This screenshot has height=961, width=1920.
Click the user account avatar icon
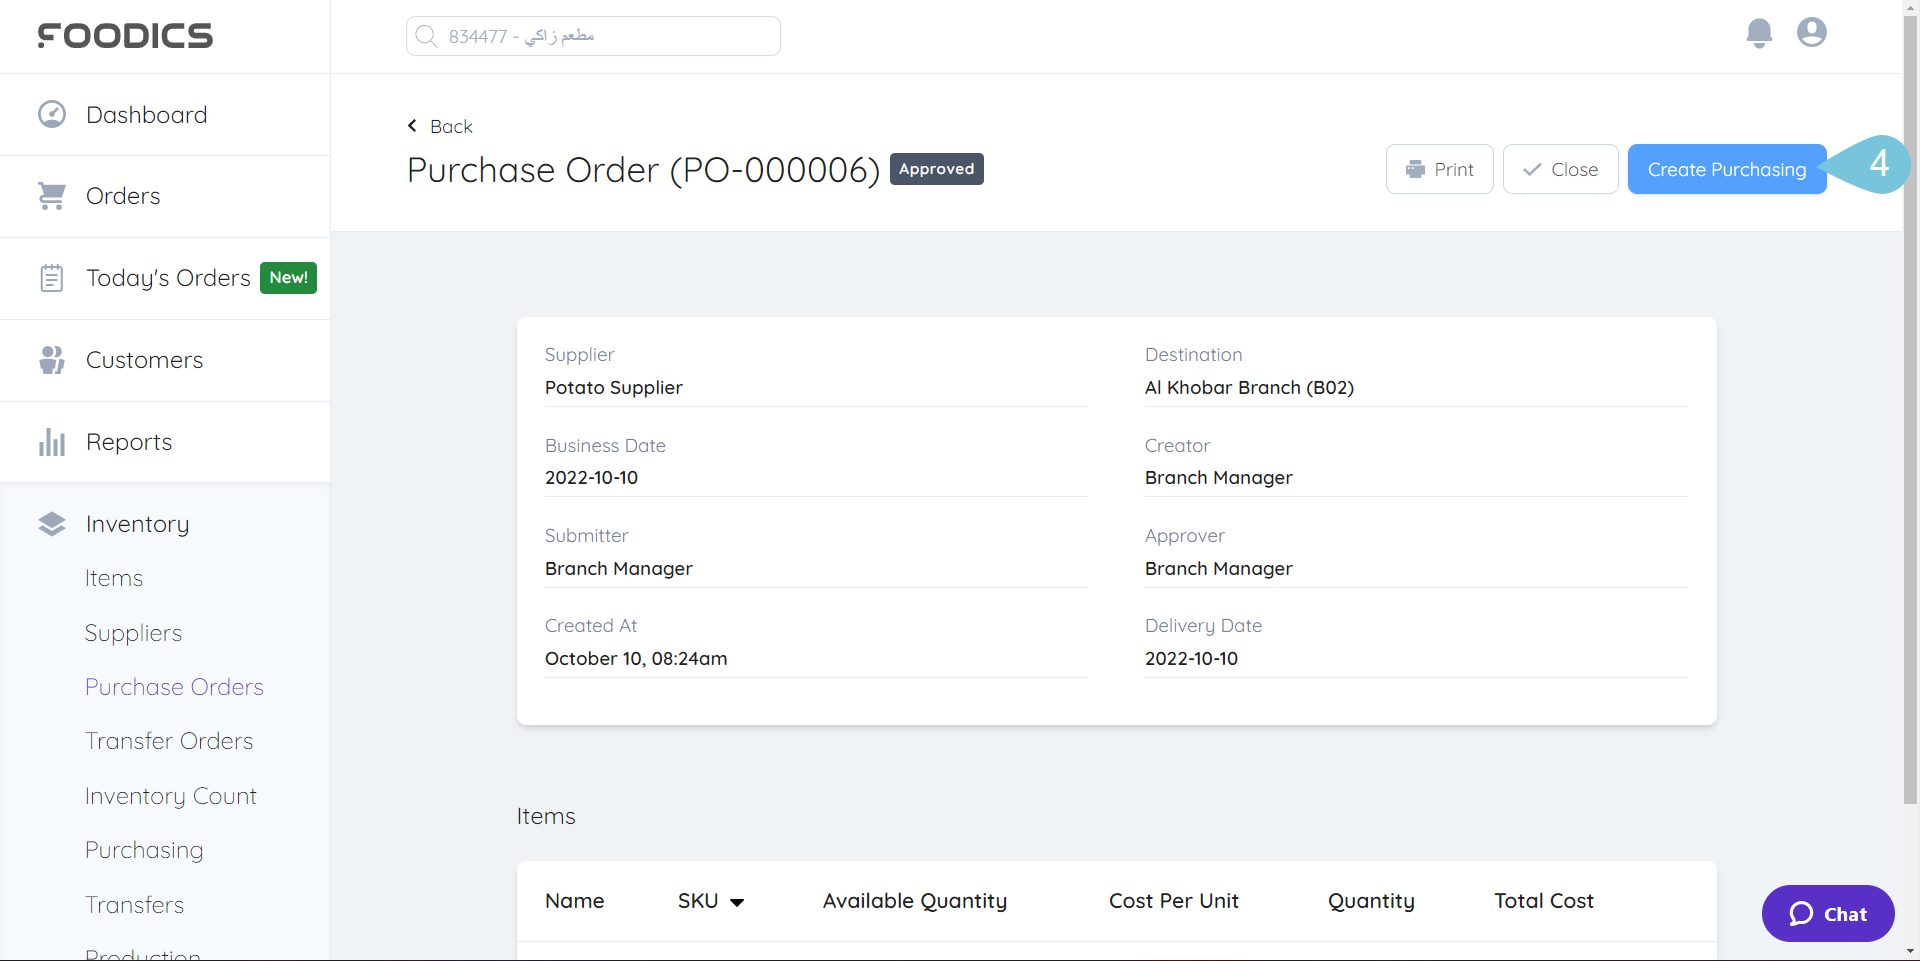pos(1811,33)
